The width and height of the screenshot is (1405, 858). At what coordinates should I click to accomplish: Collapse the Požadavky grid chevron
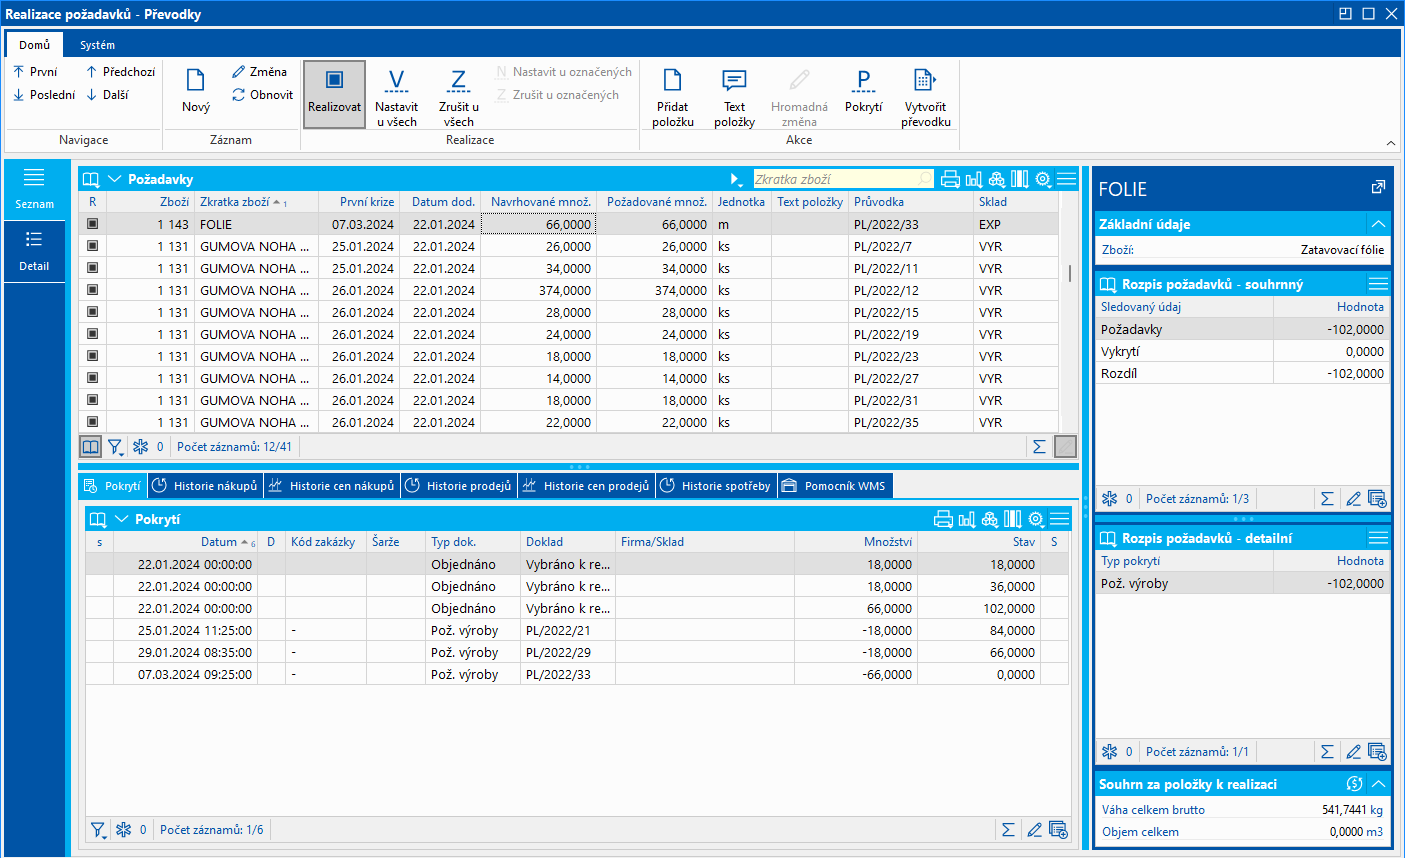point(115,179)
